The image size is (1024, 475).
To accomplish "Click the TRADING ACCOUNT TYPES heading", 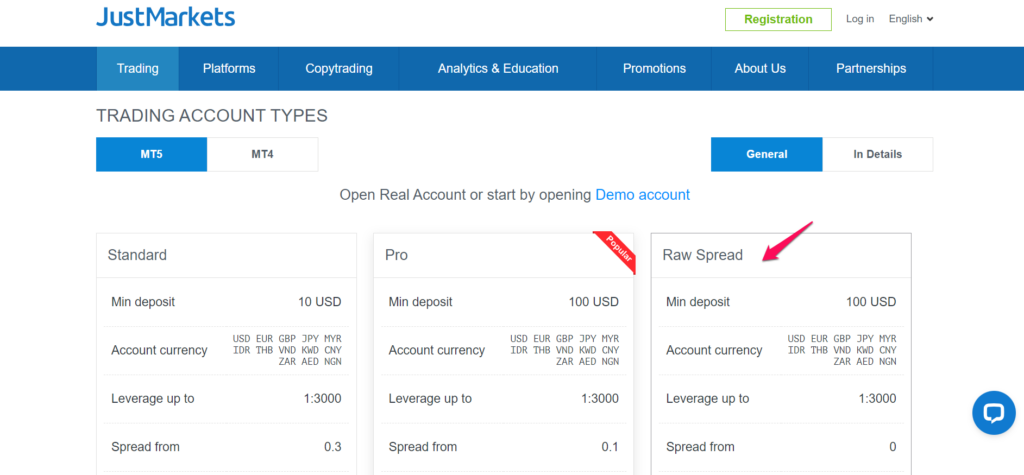I will pyautogui.click(x=212, y=116).
